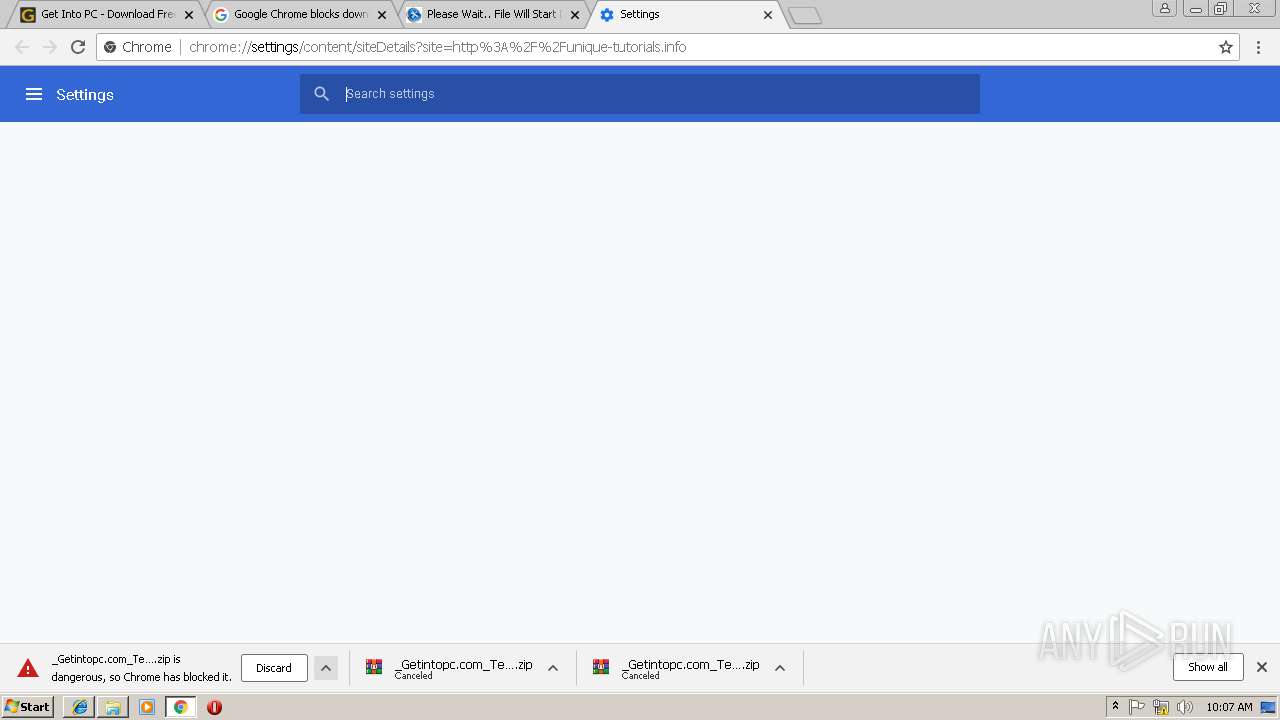Viewport: 1280px width, 720px height.
Task: Open menu for first canceled zip download
Action: click(x=553, y=668)
